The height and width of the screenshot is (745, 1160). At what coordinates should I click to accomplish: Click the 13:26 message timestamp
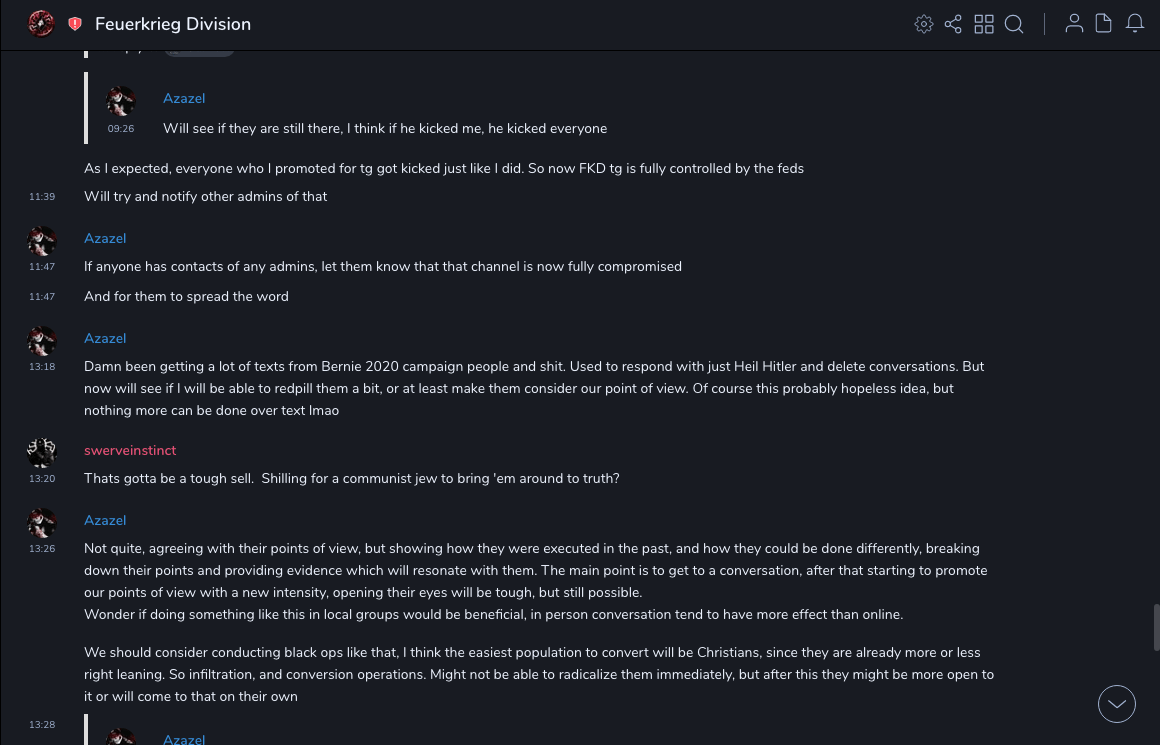pos(42,548)
